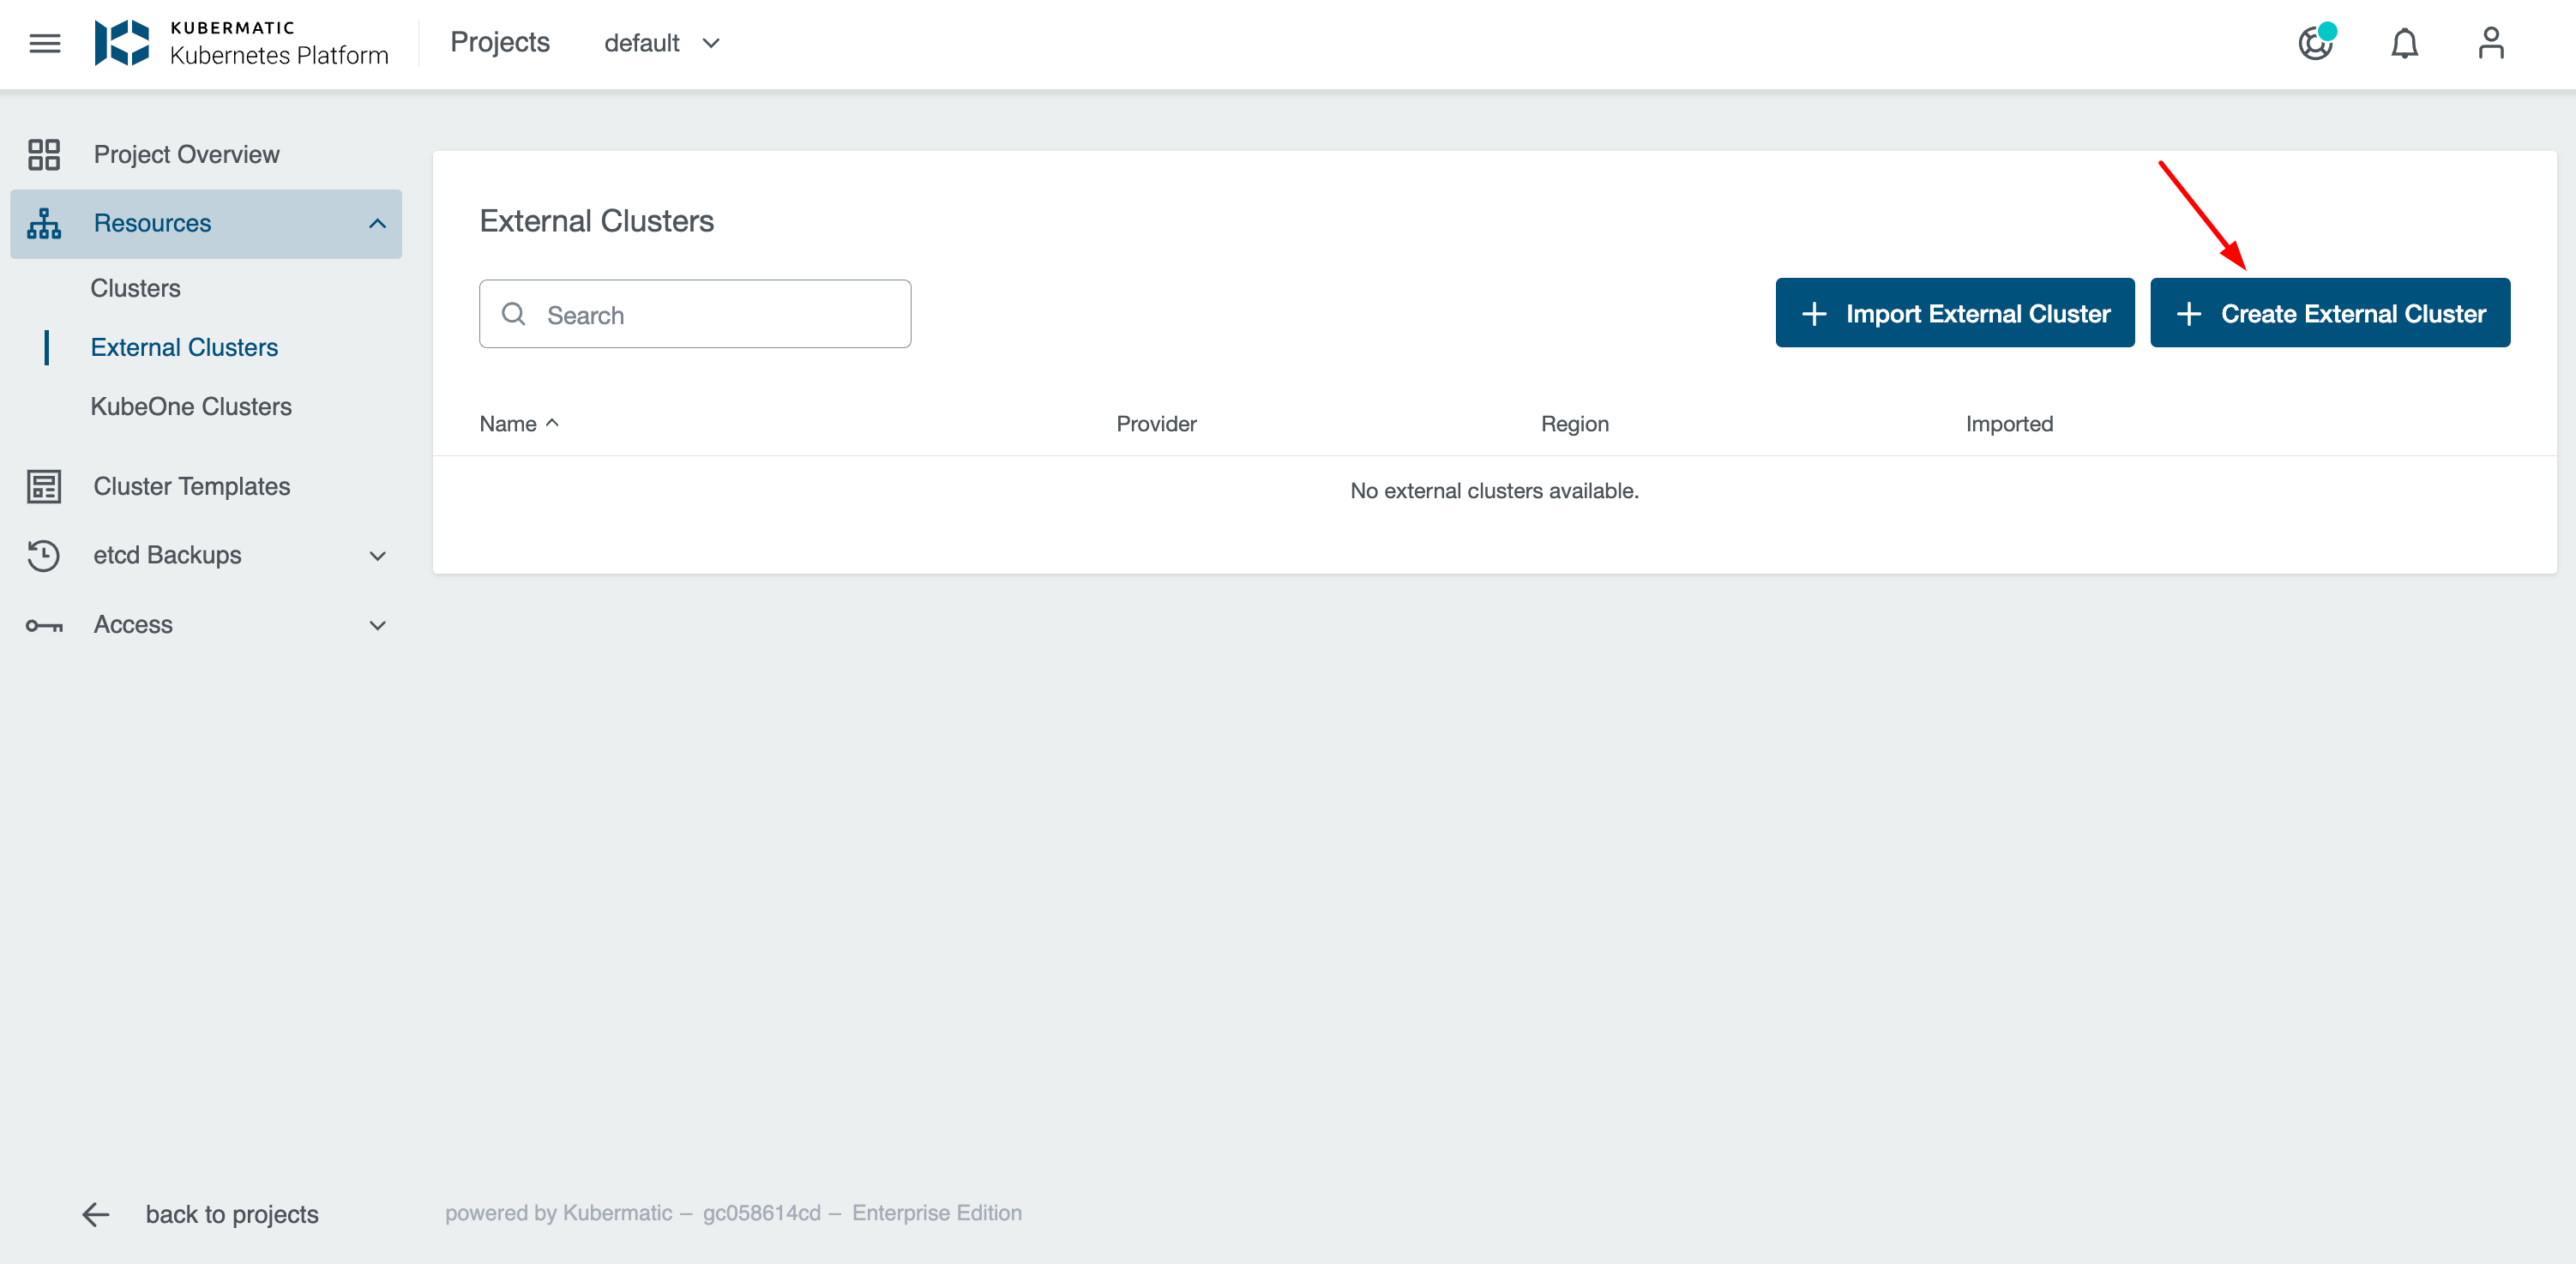Collapse the Resources section
Viewport: 2576px width, 1264px height.
click(x=377, y=223)
